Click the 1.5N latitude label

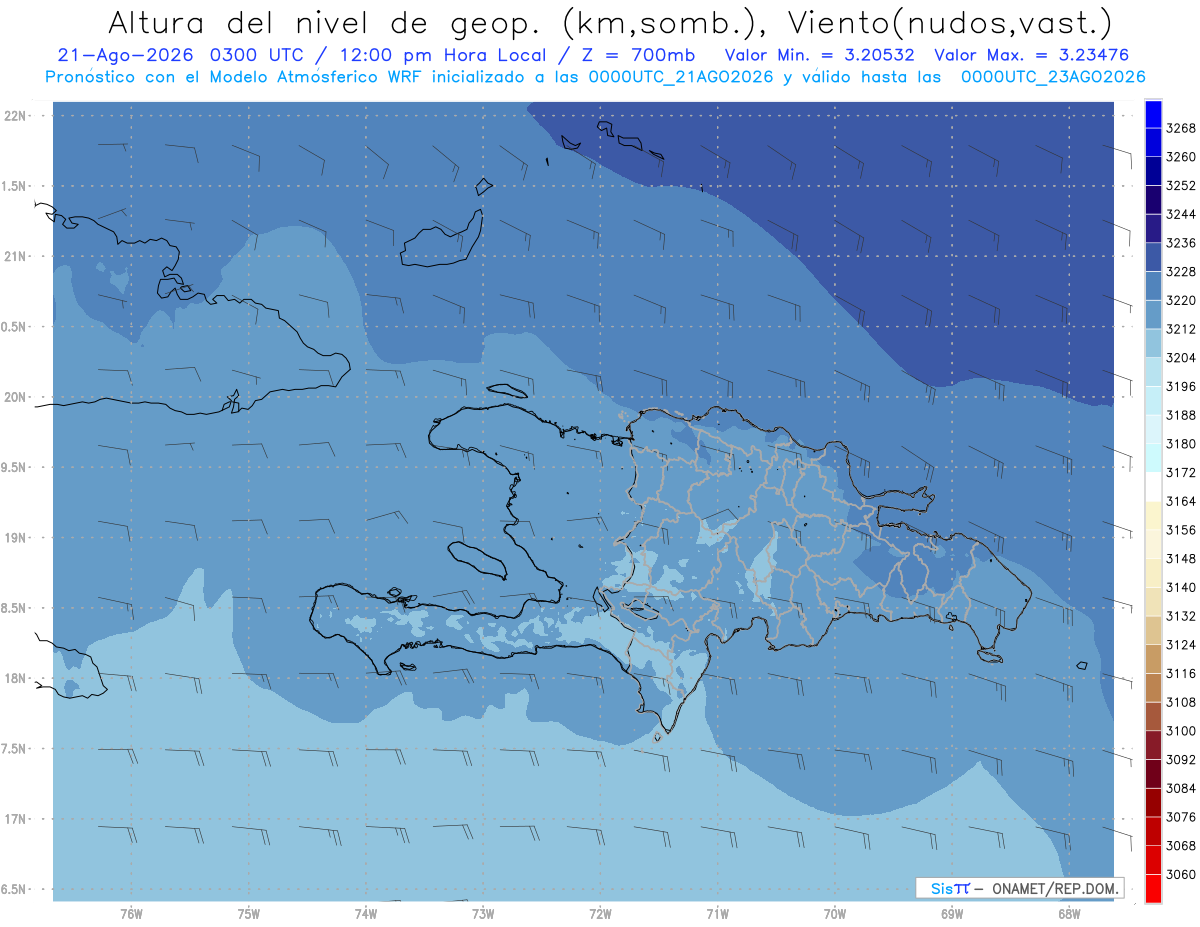(x=15, y=186)
